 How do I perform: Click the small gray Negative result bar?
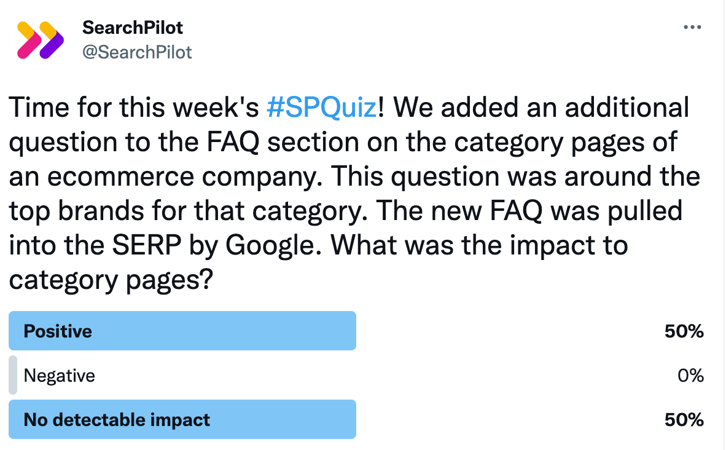point(13,376)
